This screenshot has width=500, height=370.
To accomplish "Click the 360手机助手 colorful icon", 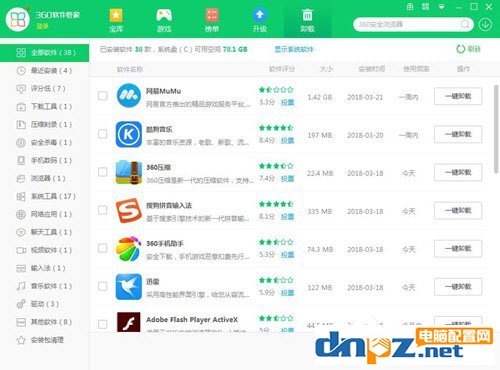I will pyautogui.click(x=129, y=248).
